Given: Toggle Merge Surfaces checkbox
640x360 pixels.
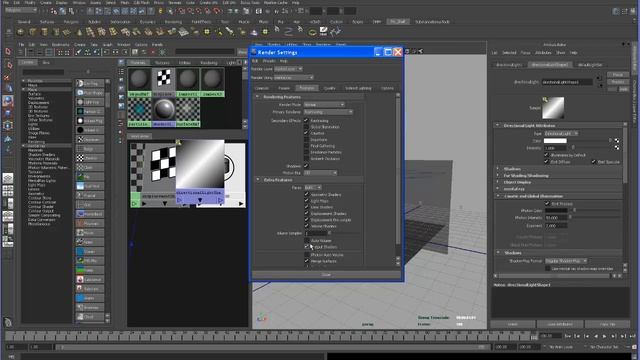Looking at the screenshot, I should 307,261.
